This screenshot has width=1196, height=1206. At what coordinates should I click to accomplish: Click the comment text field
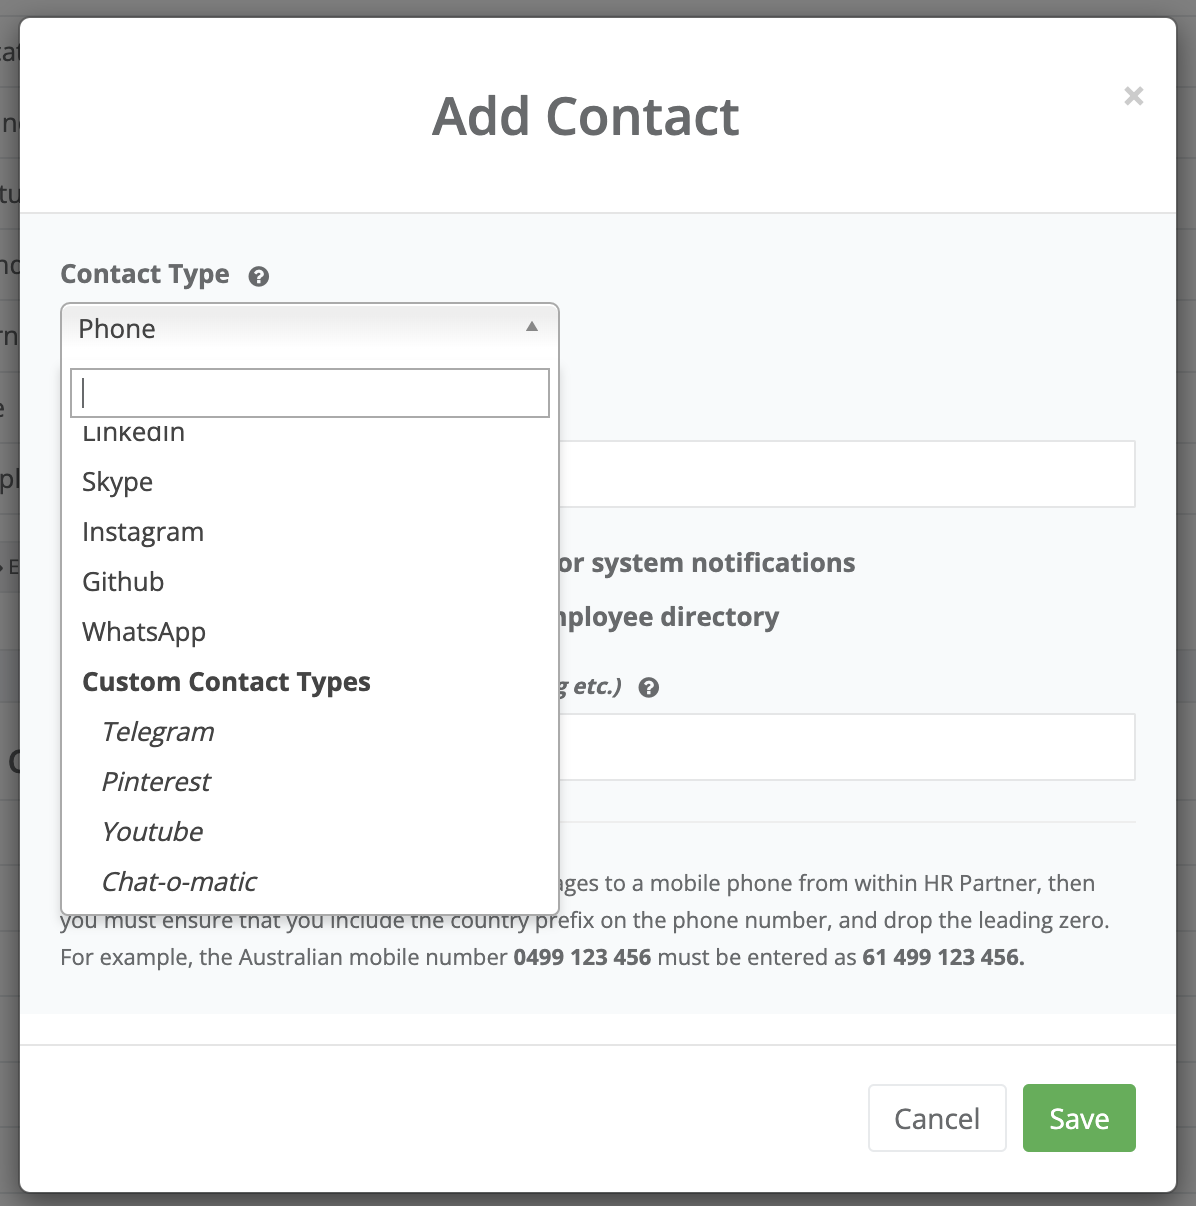[x=846, y=747]
